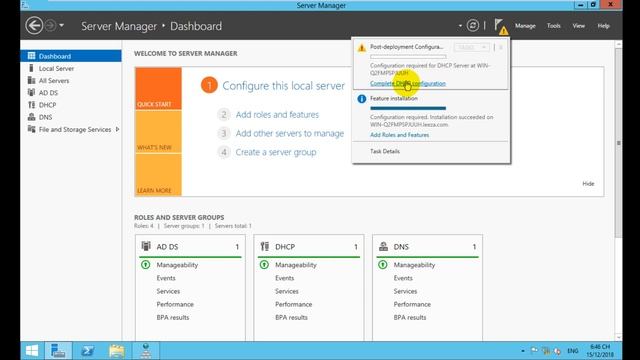Go back with the navigation arrow
640x360 pixels.
pos(34,26)
